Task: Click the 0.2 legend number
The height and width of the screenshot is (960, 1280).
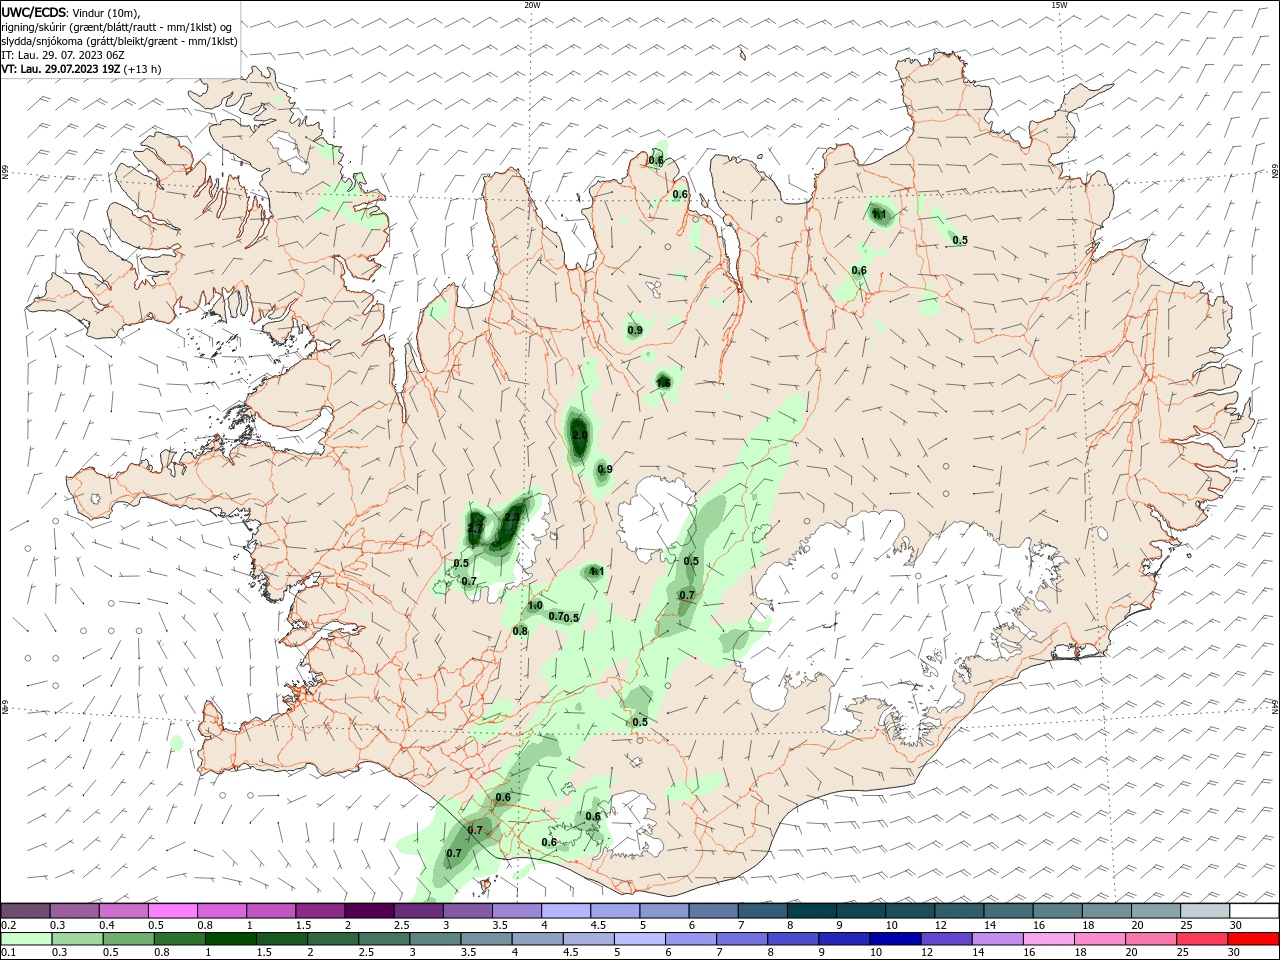Action: point(8,925)
